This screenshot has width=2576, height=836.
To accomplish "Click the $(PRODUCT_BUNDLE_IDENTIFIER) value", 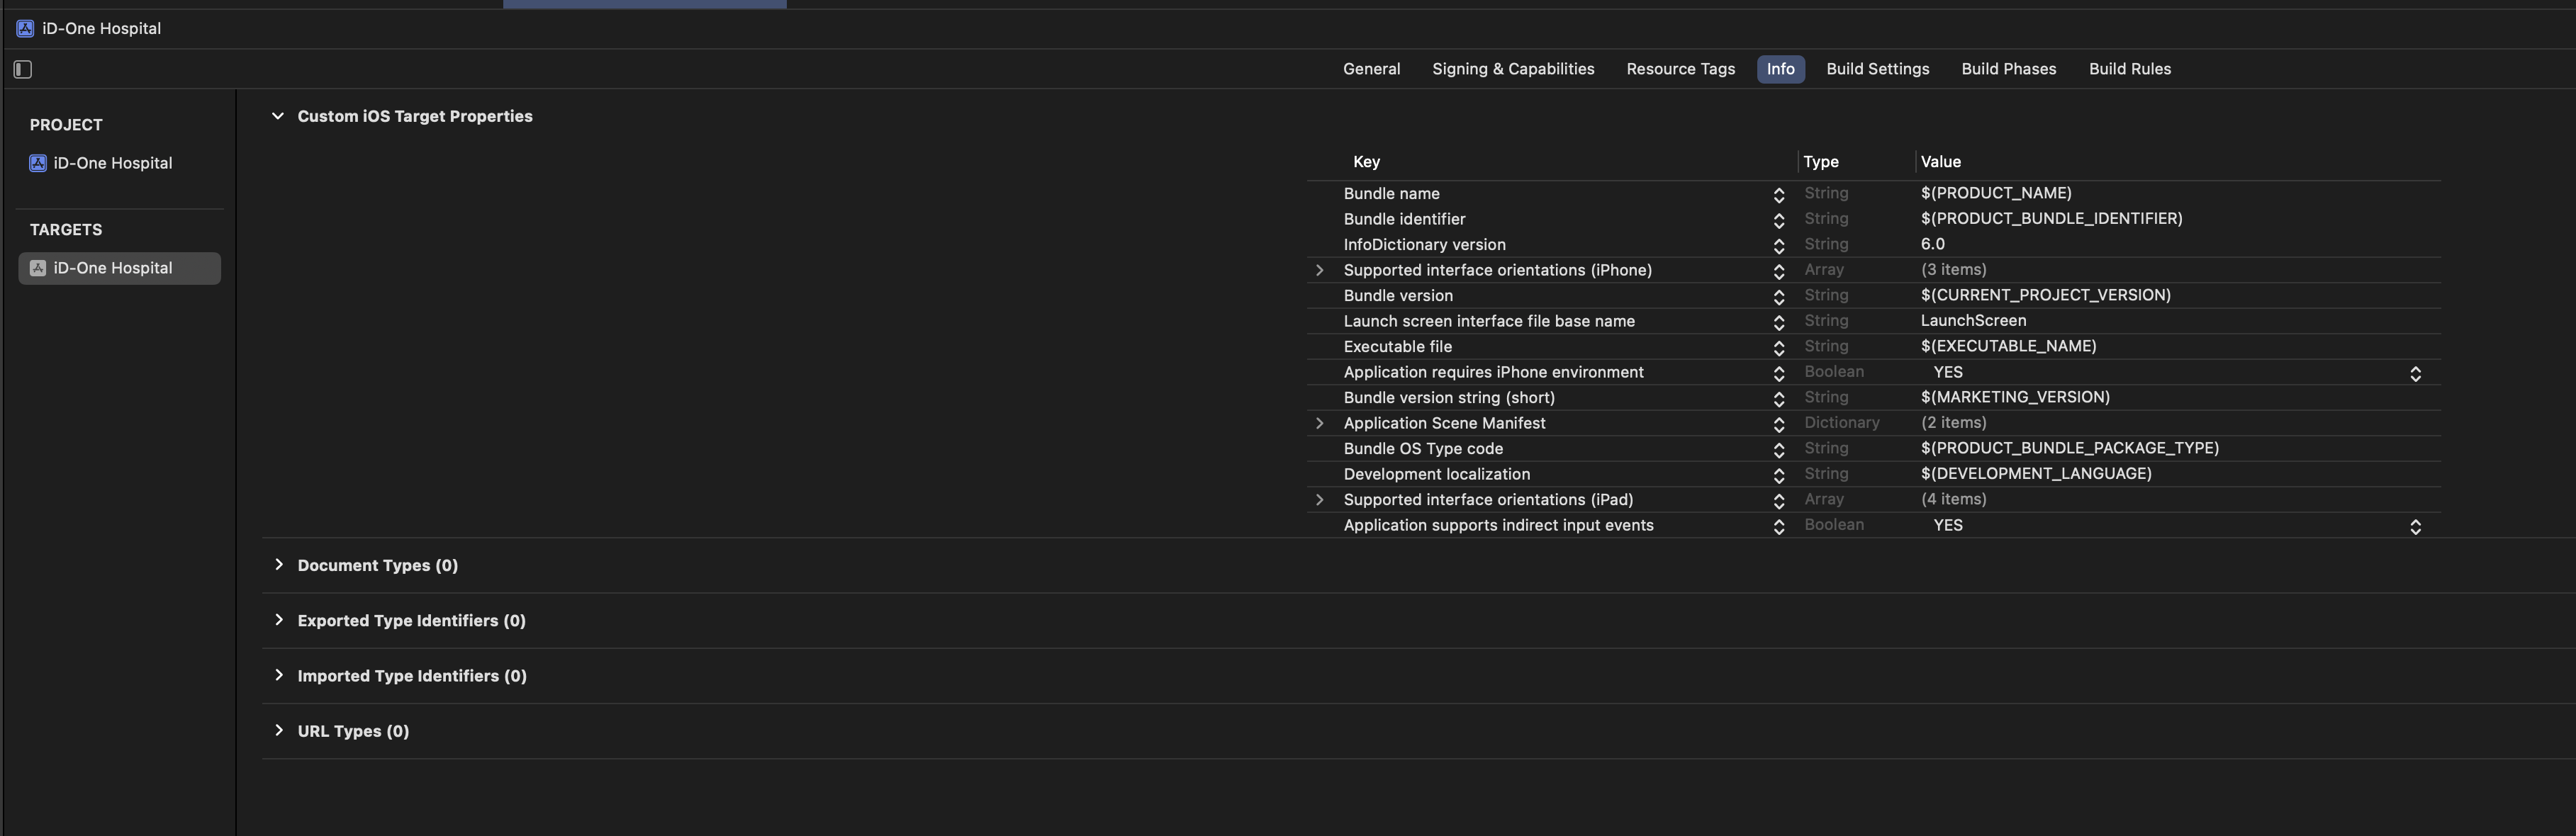I will pos(2051,218).
